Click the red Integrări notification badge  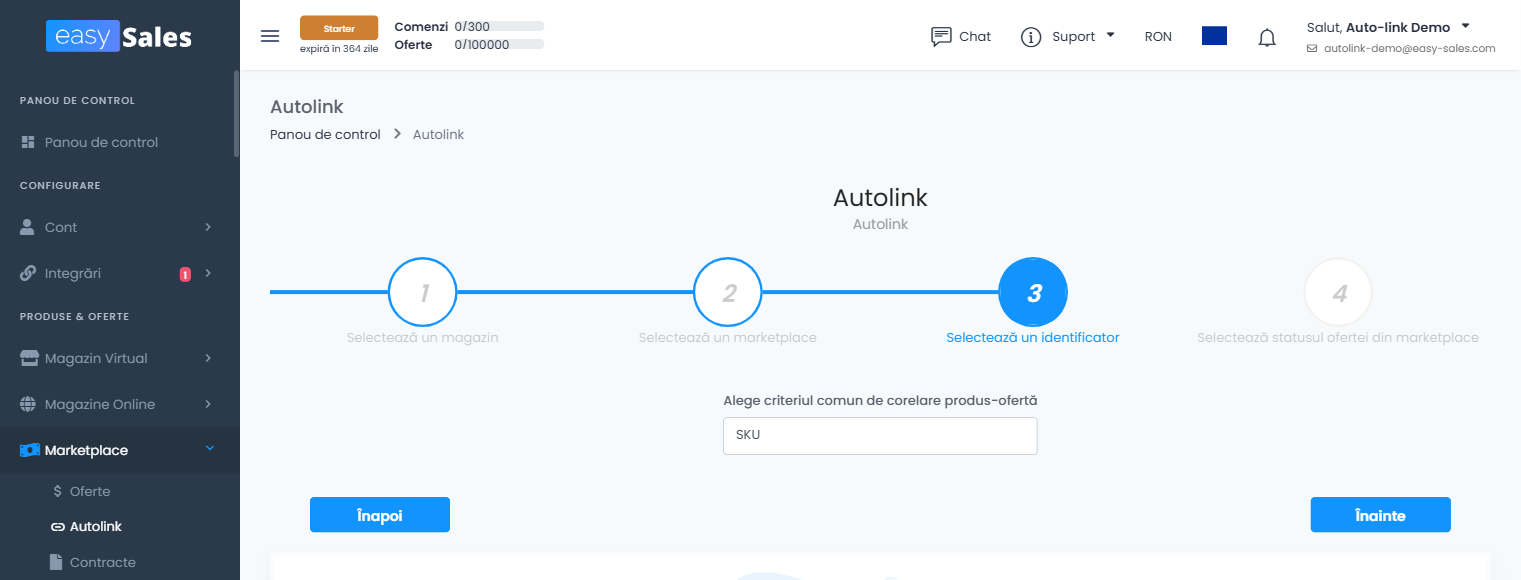(185, 274)
